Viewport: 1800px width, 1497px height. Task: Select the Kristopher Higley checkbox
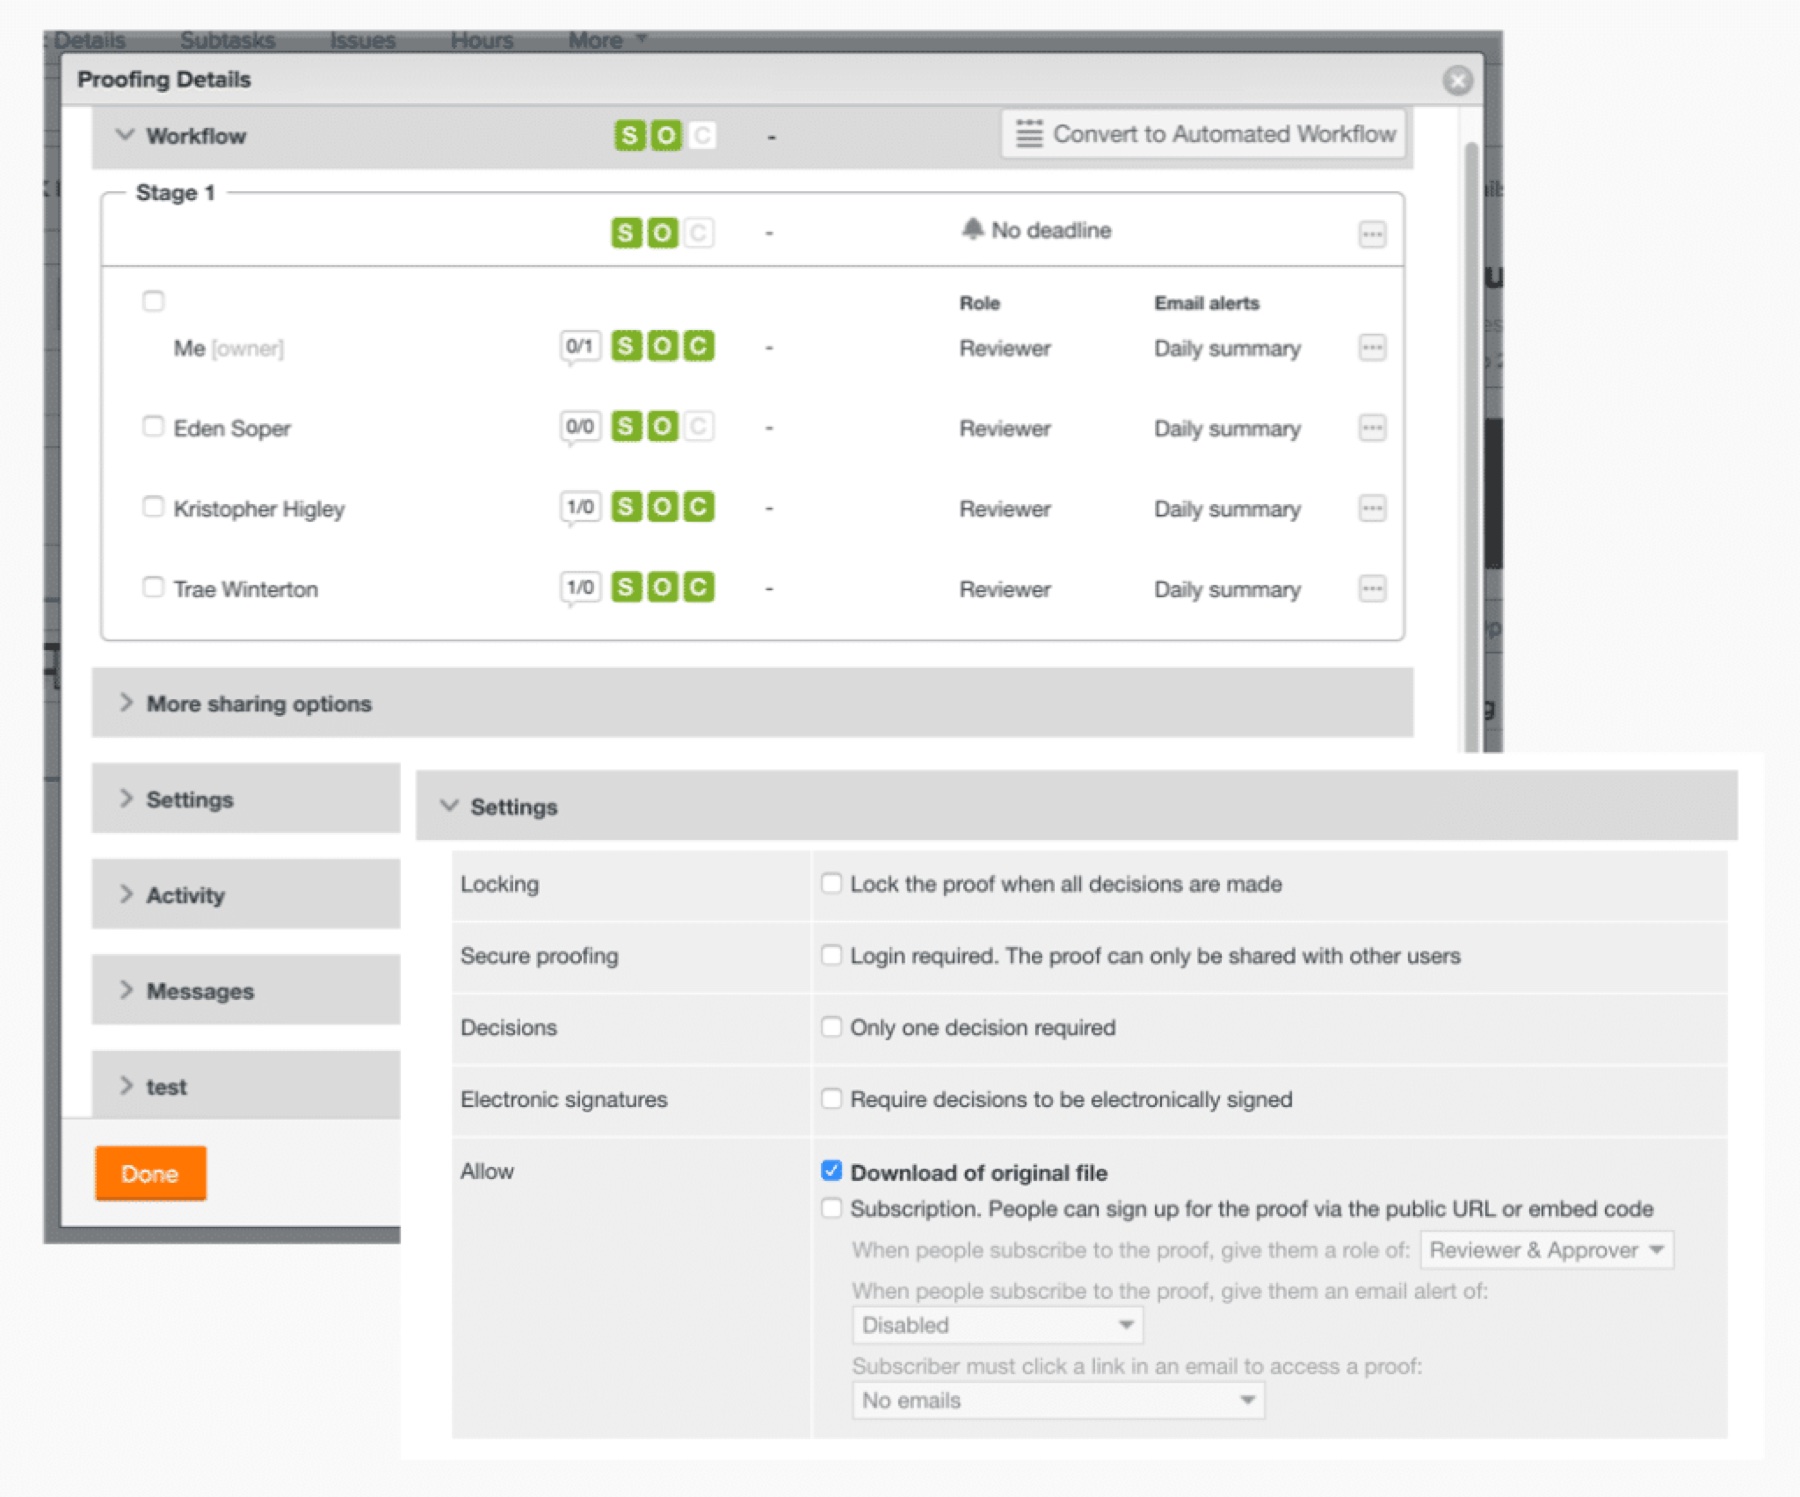click(153, 506)
